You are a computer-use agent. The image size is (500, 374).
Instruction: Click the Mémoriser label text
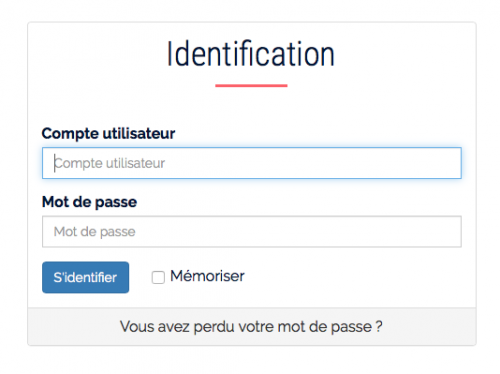(207, 276)
